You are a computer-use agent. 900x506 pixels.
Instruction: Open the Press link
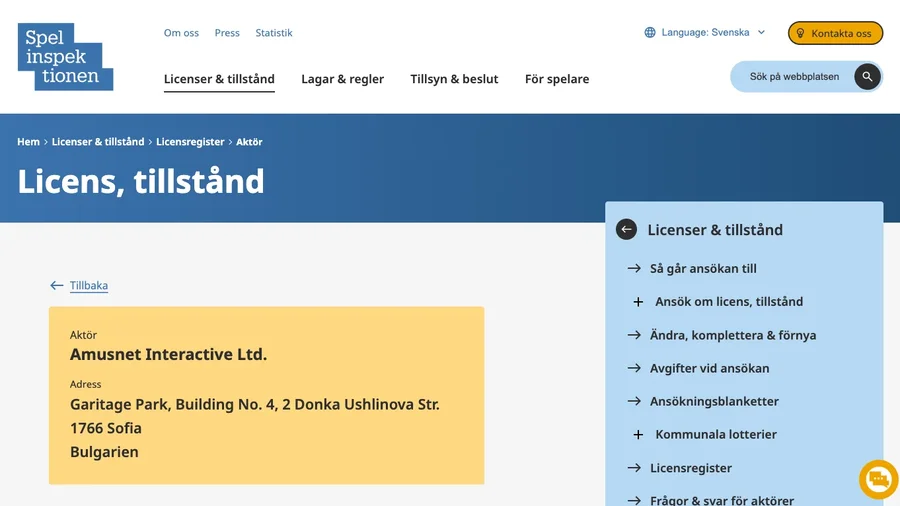[x=227, y=33]
